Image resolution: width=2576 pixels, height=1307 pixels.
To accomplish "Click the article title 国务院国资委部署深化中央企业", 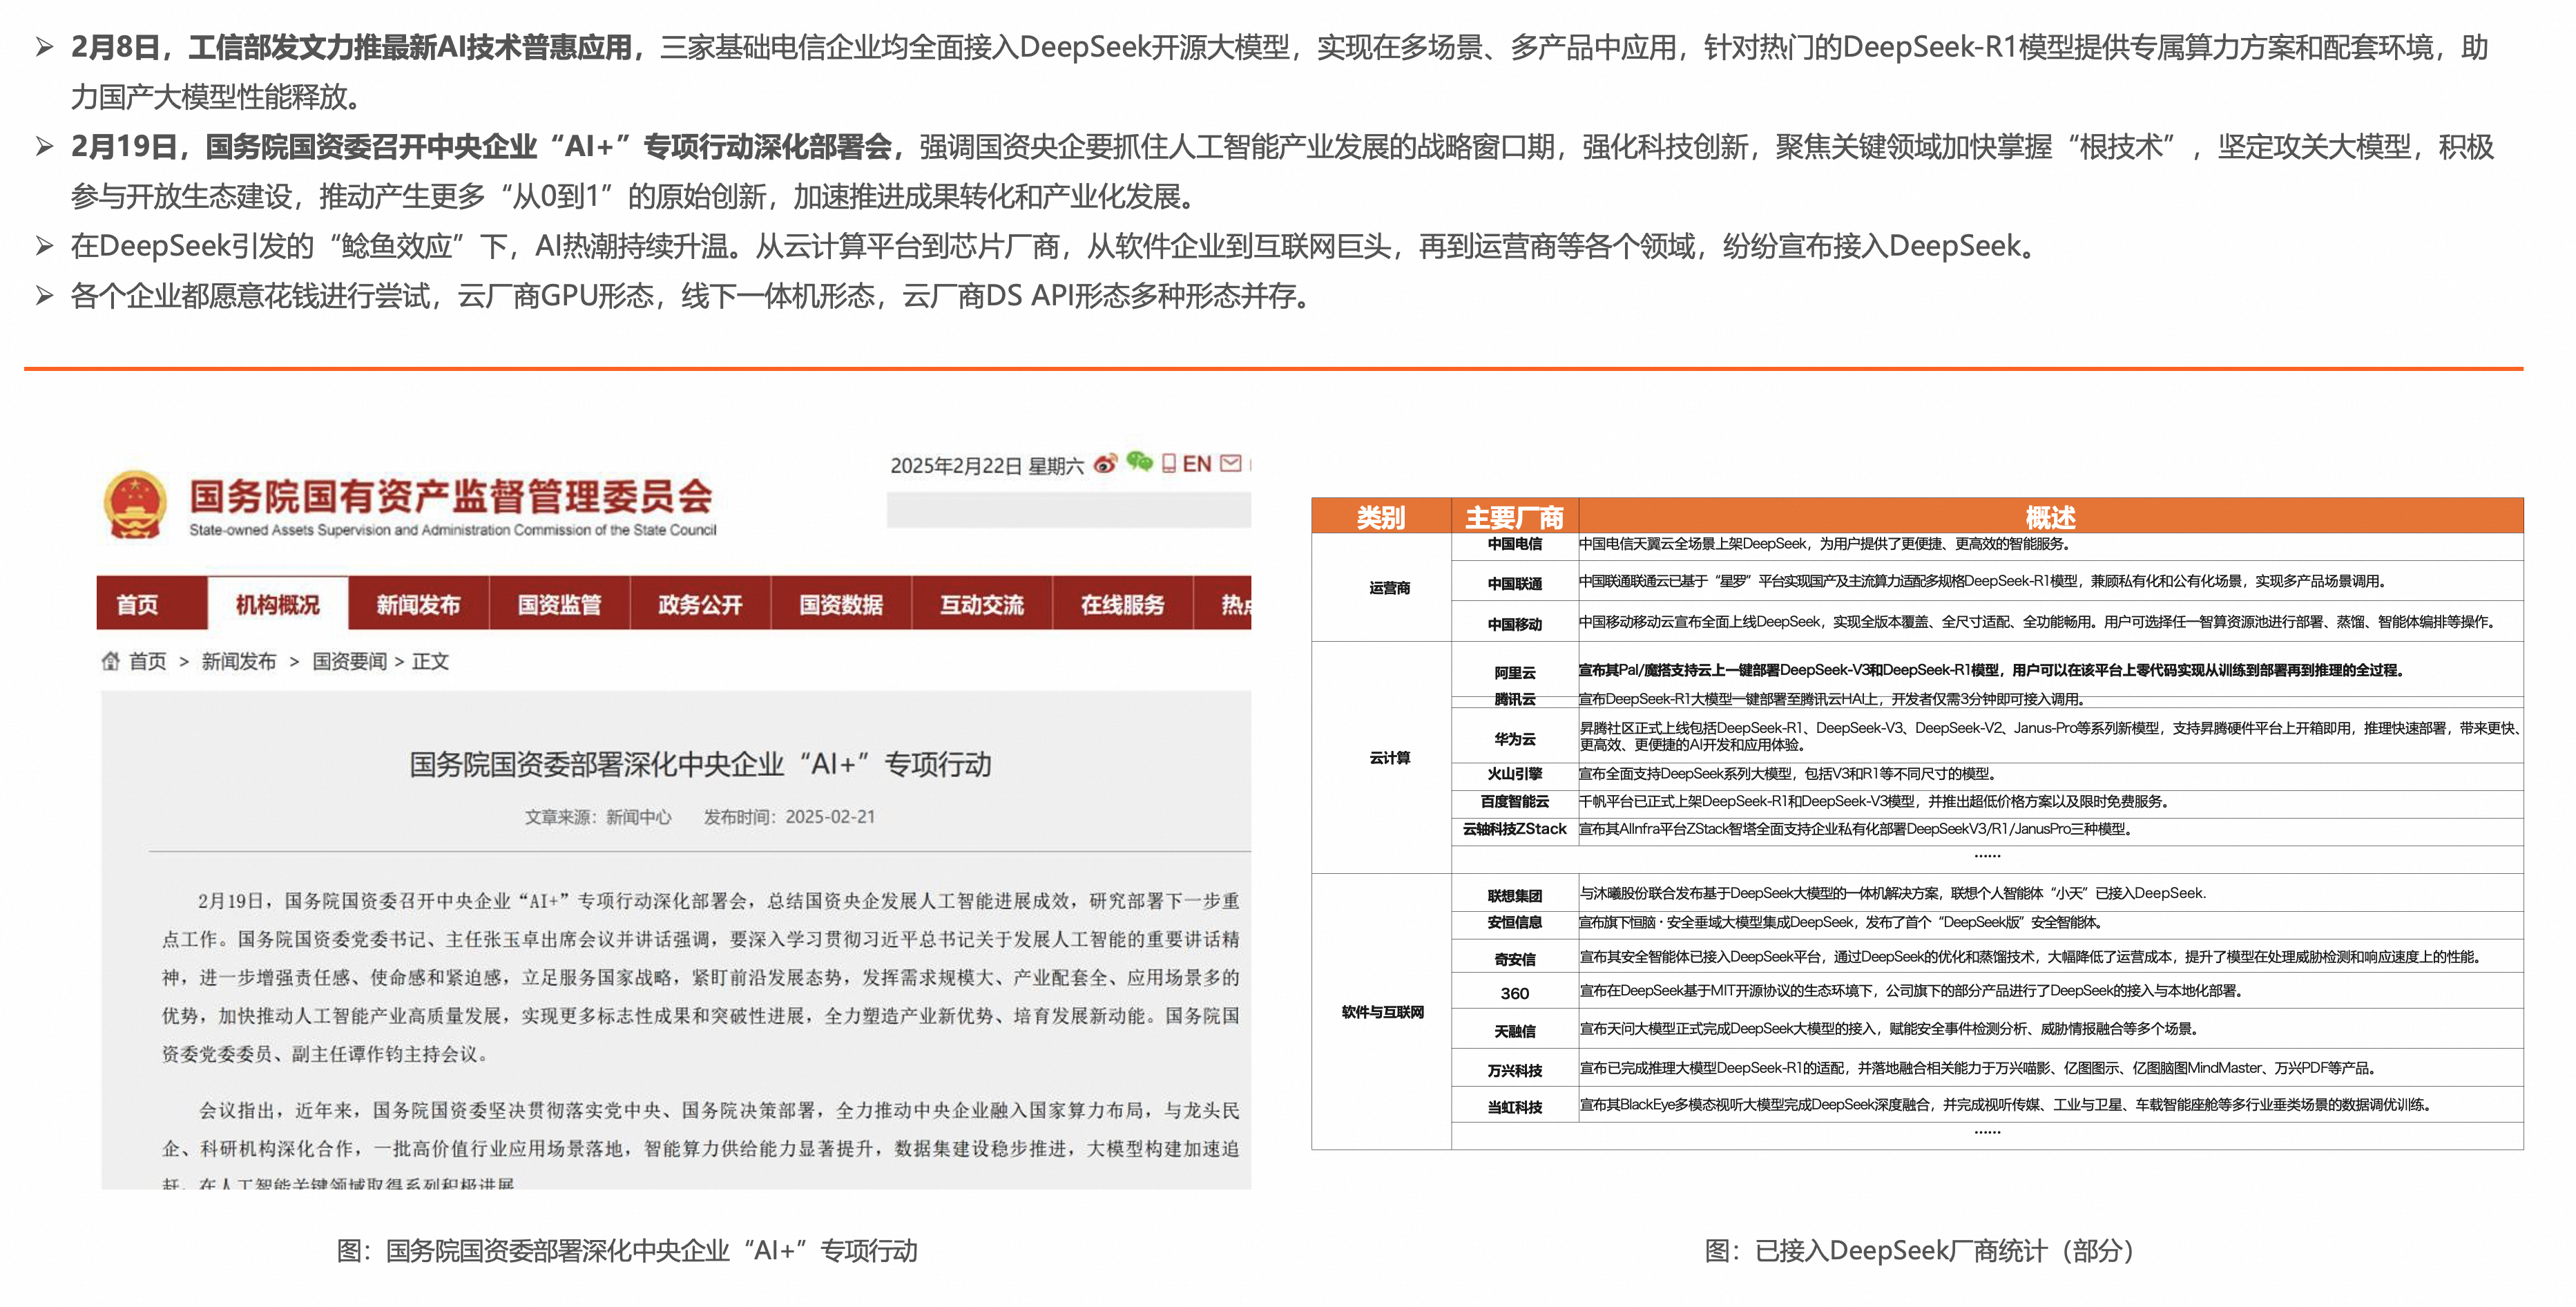I will point(700,765).
